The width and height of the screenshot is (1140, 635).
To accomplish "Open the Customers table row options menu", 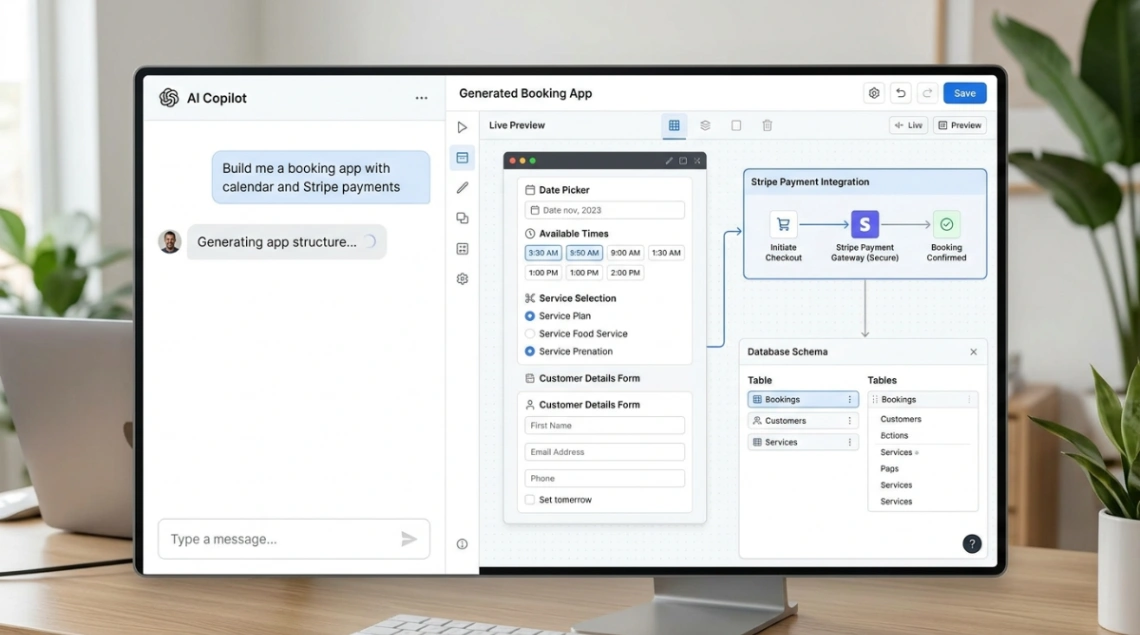I will pos(849,420).
